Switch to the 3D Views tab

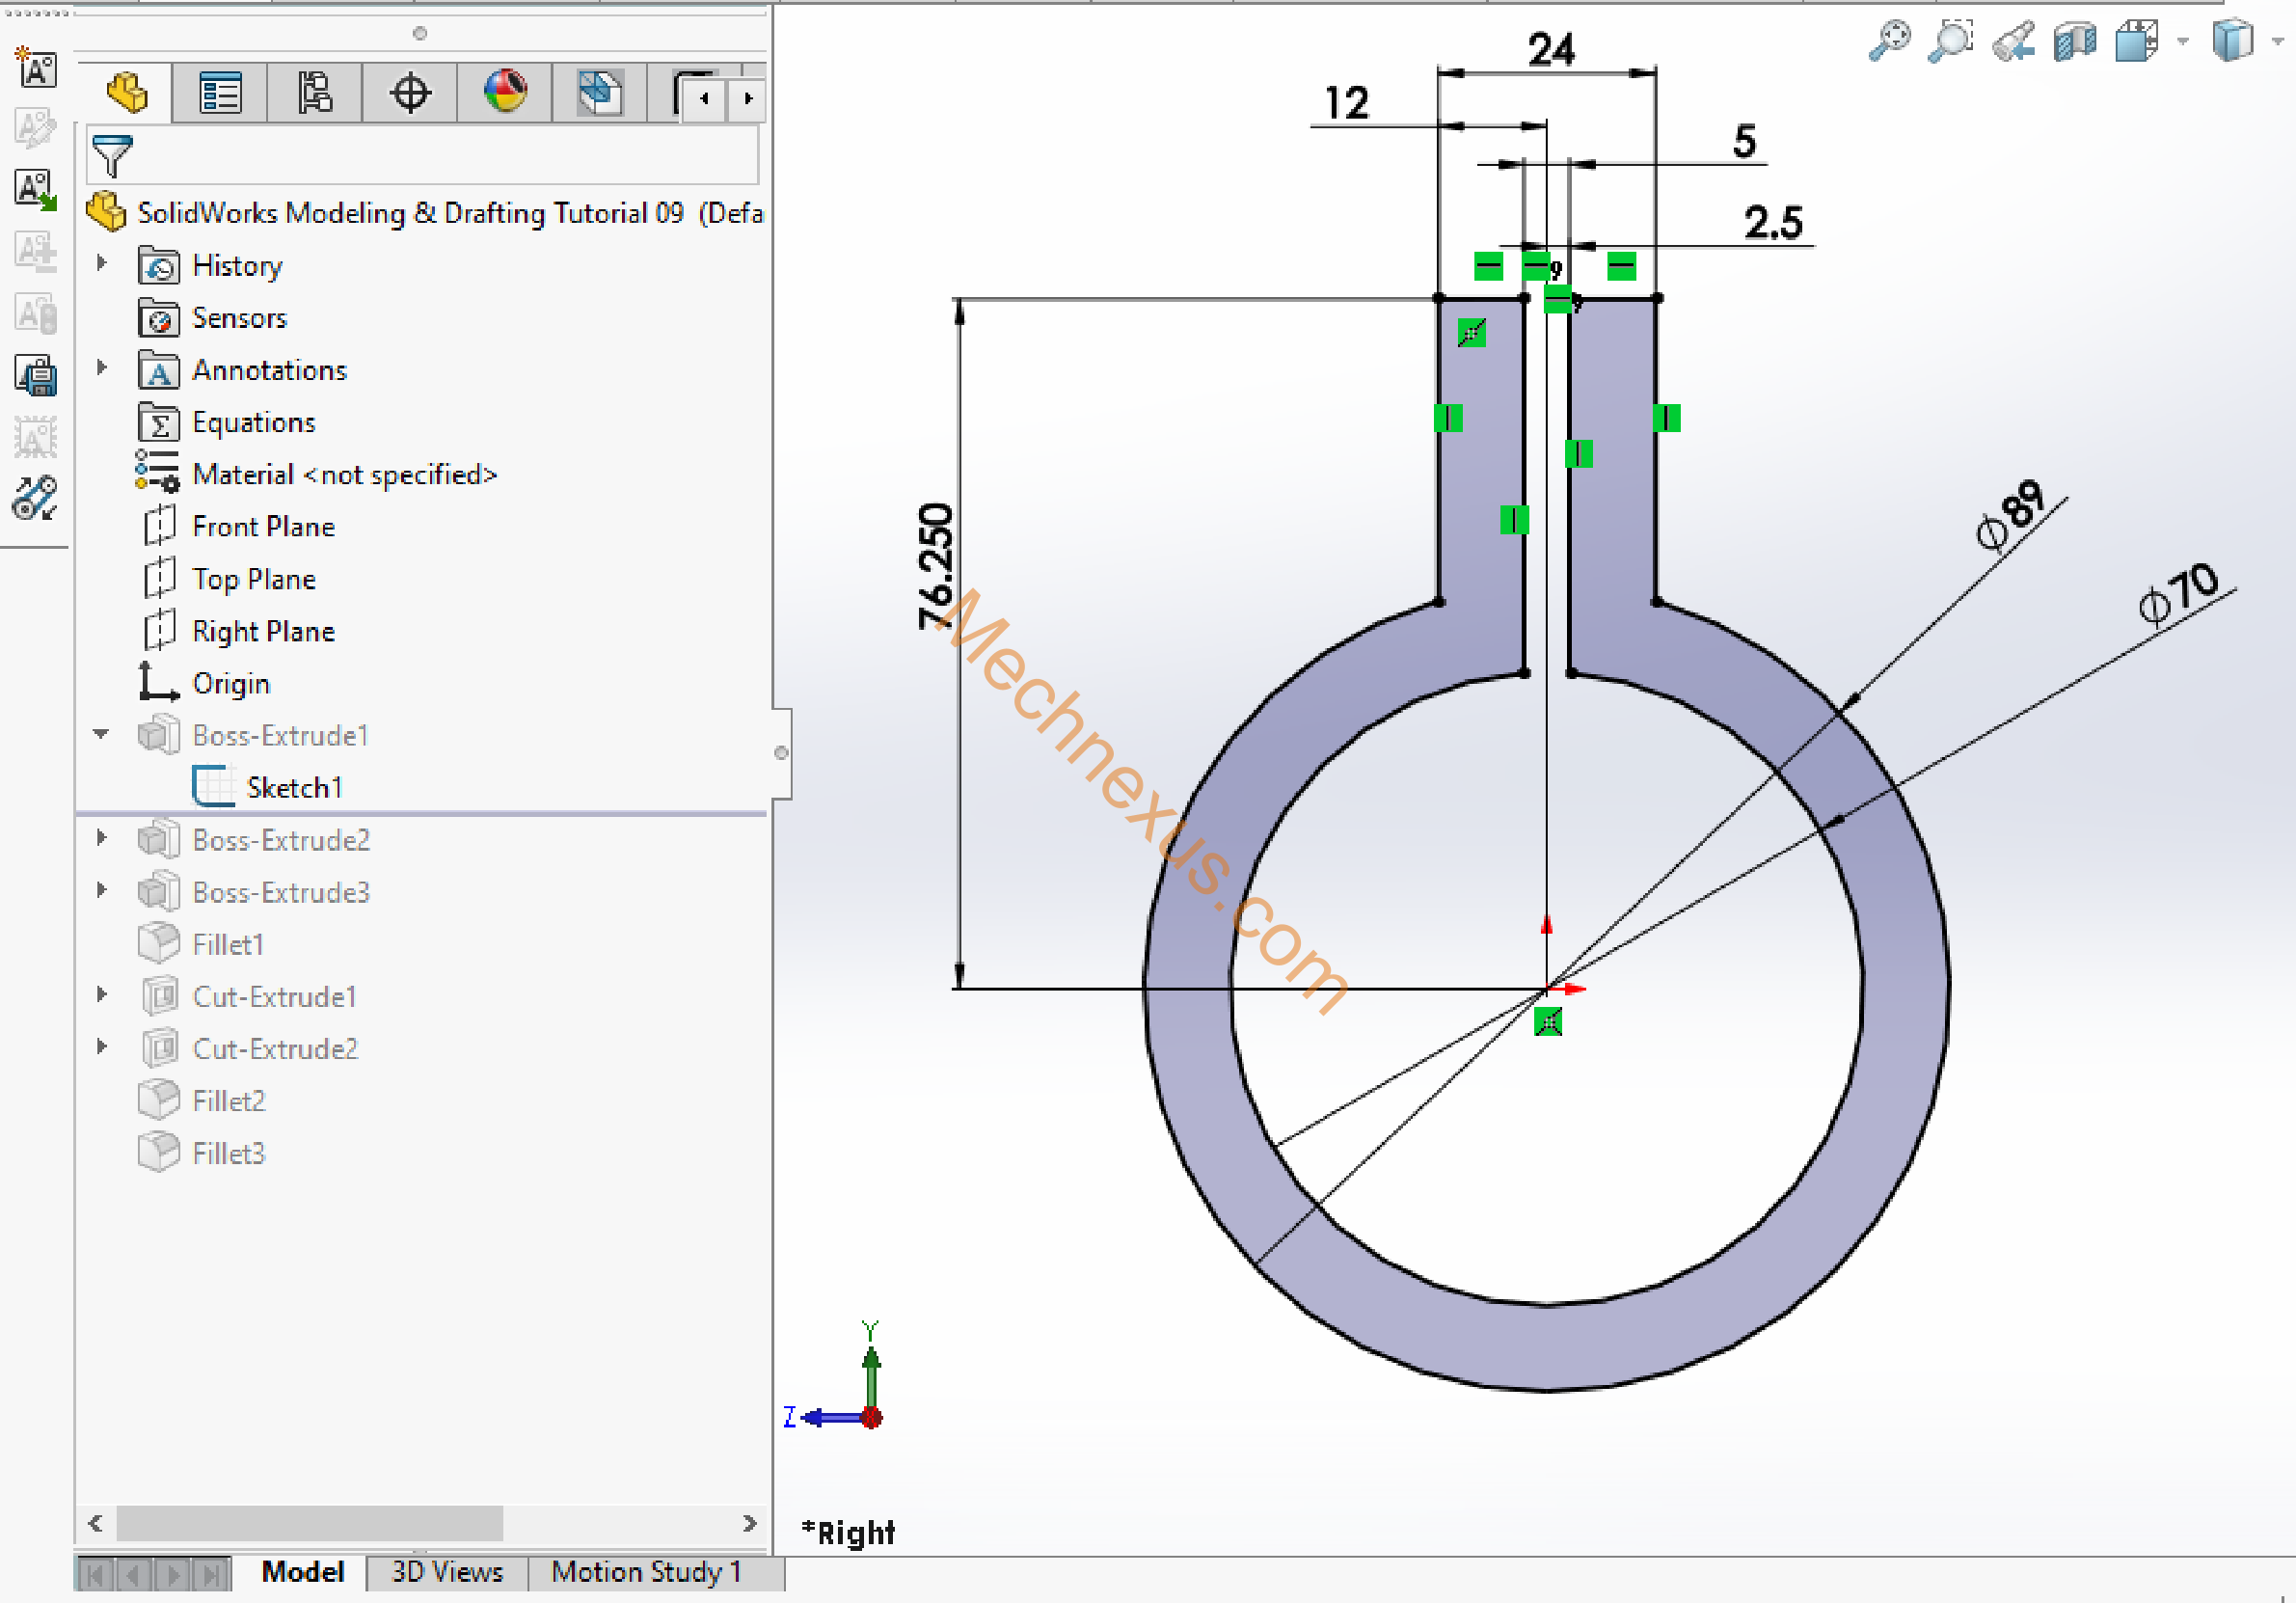click(446, 1572)
